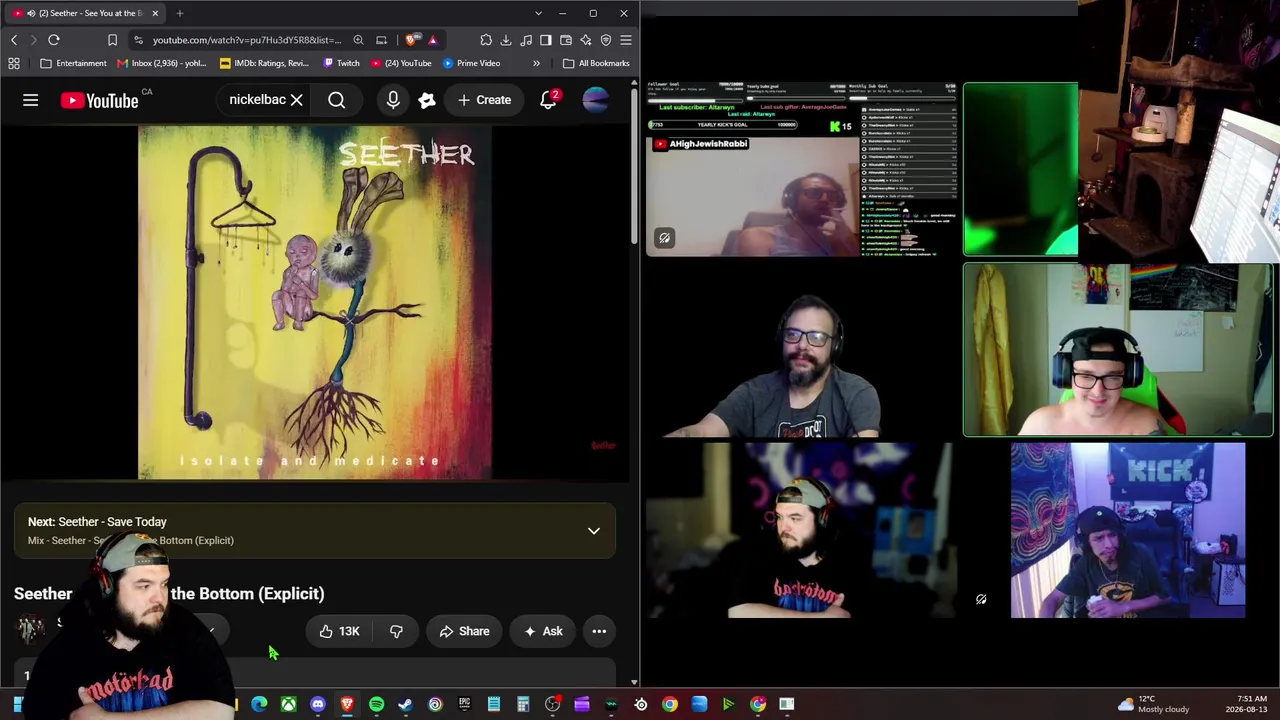1280x720 pixels.
Task: Open the media playback music note control
Action: [x=526, y=40]
